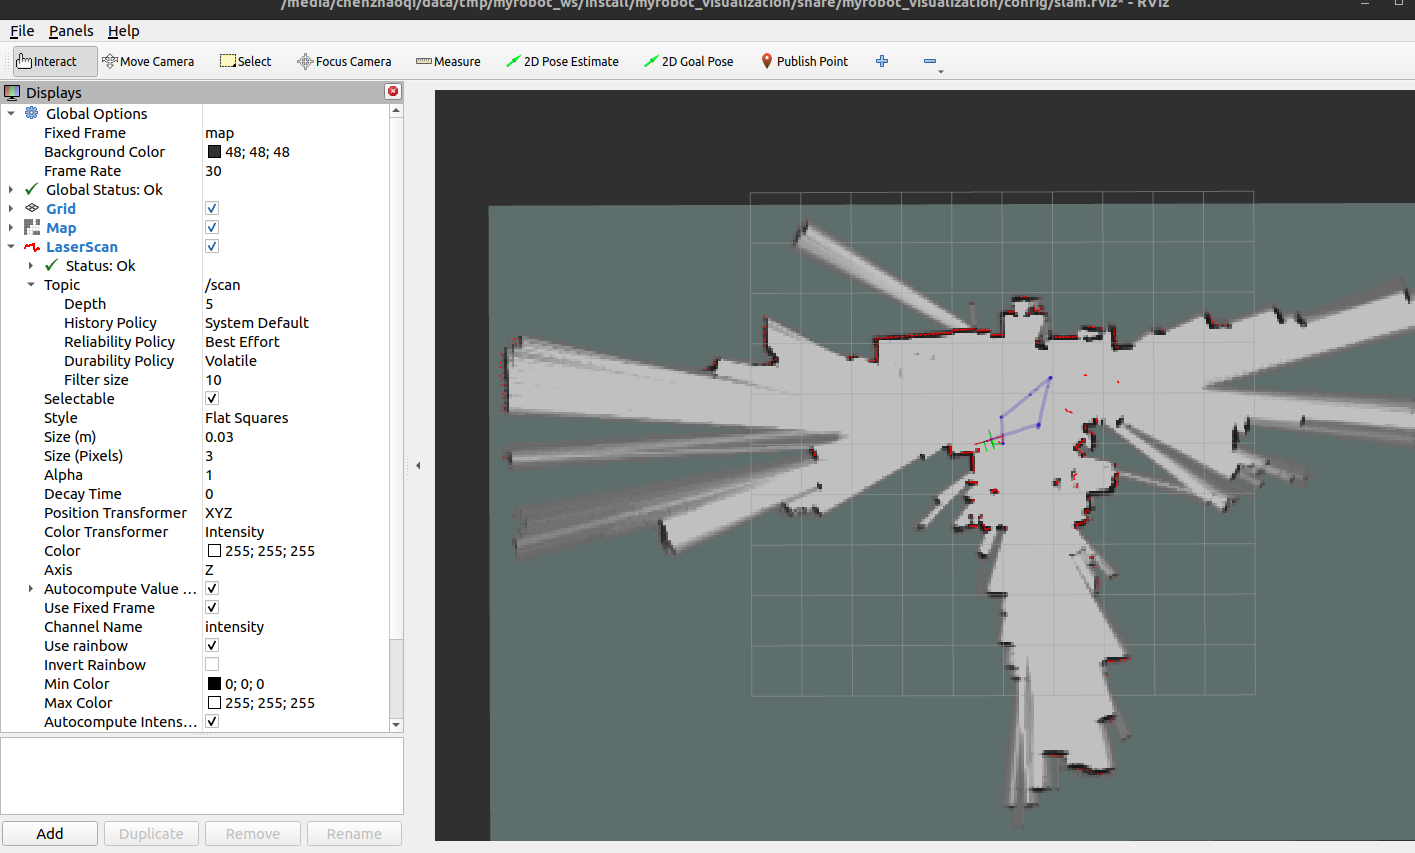This screenshot has width=1415, height=853.
Task: Collapse the LaserScan tree item
Action: coord(11,246)
